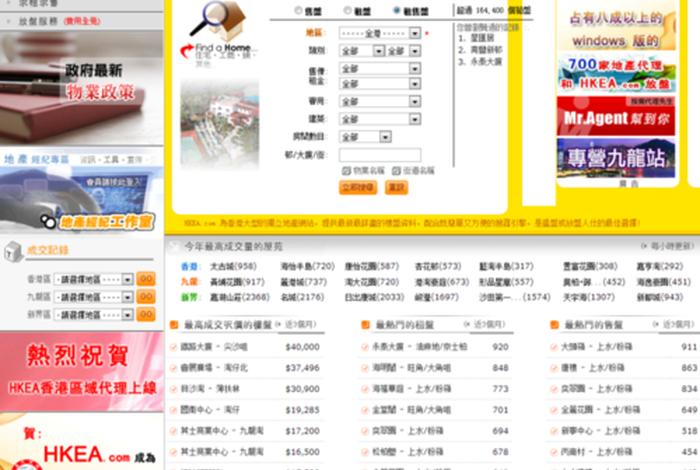Open the orange 九龍 region row label
Viewport: 700px width, 470px height.
pos(189,282)
